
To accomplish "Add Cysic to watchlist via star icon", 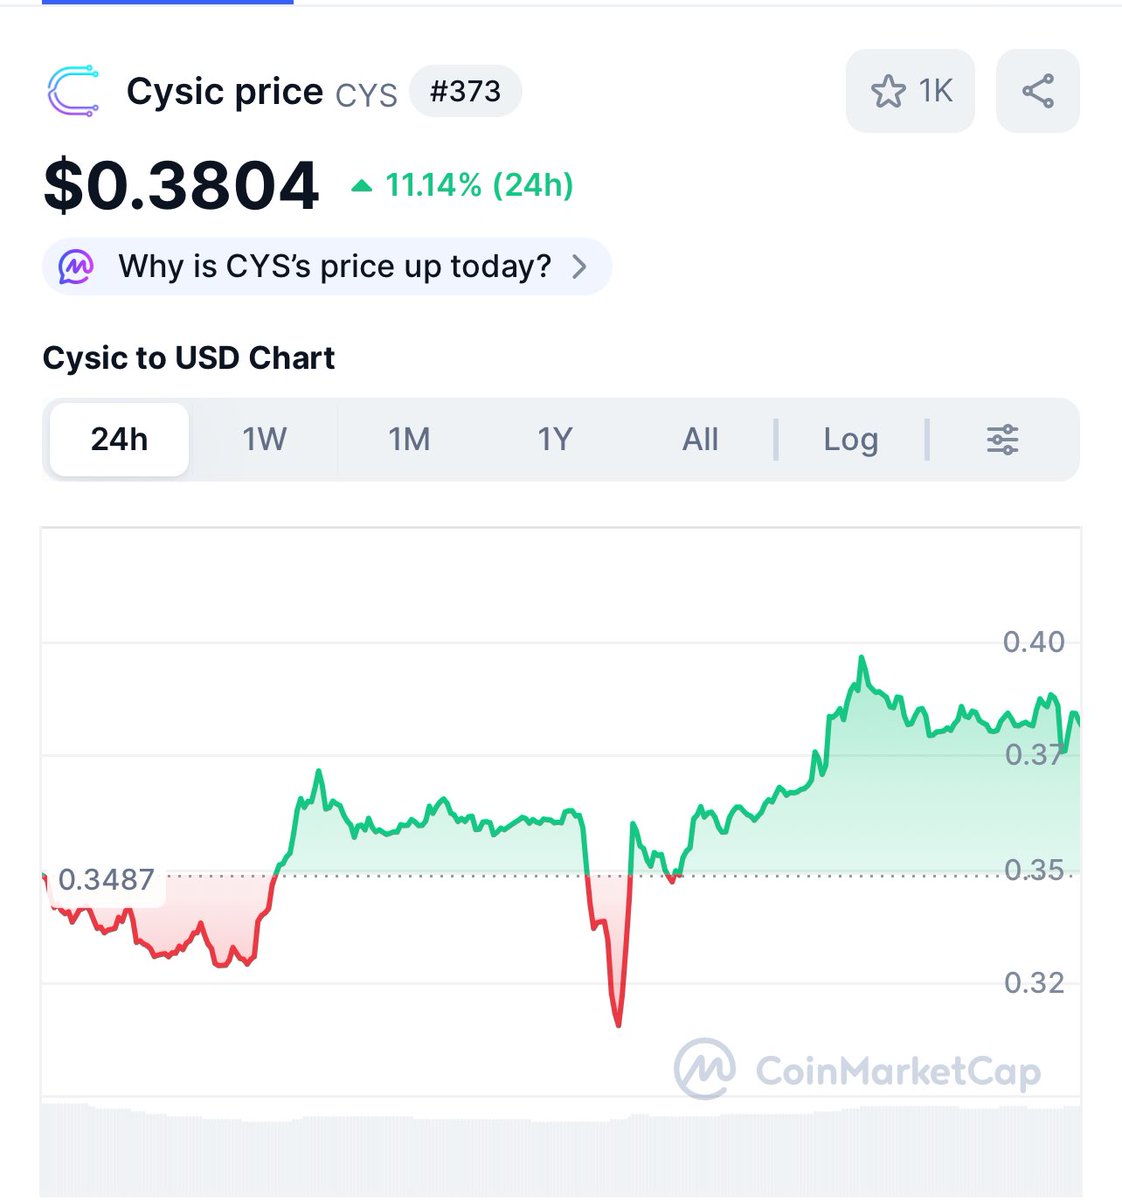I will click(888, 92).
